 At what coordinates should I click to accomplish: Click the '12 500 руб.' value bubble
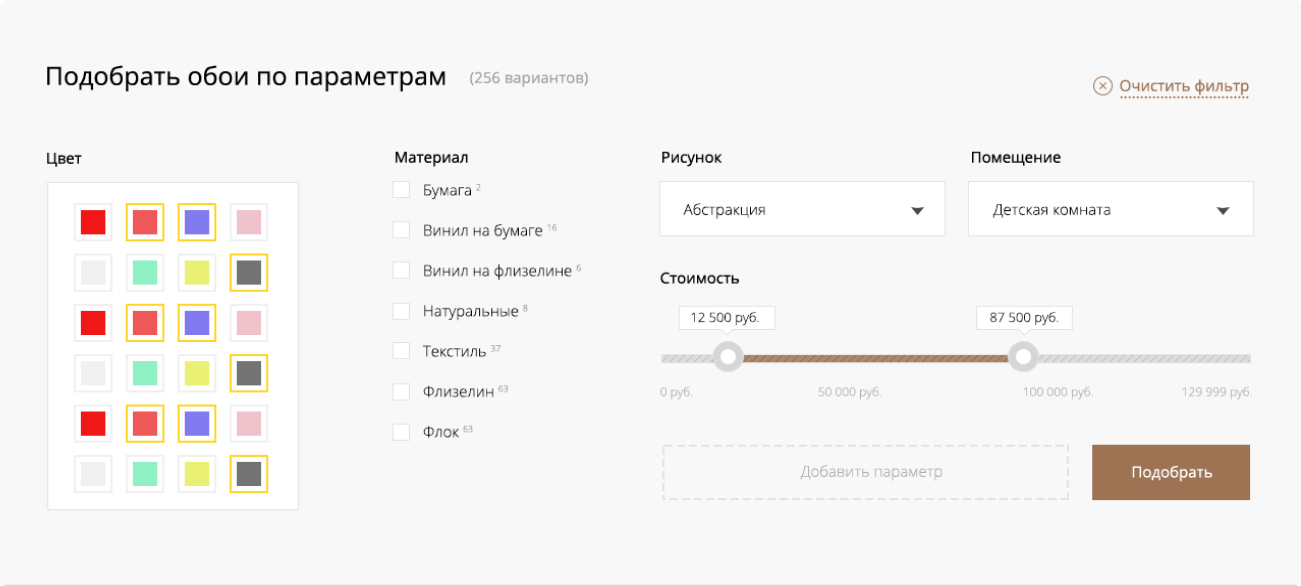[727, 318]
